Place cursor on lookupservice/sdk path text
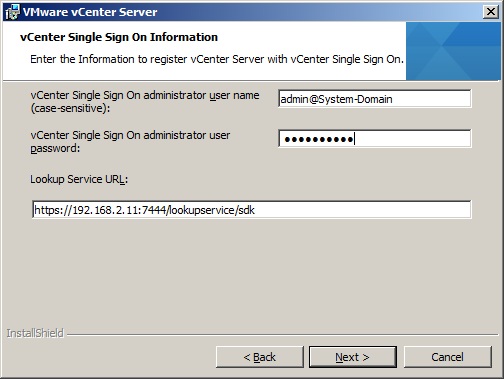 click(x=212, y=210)
